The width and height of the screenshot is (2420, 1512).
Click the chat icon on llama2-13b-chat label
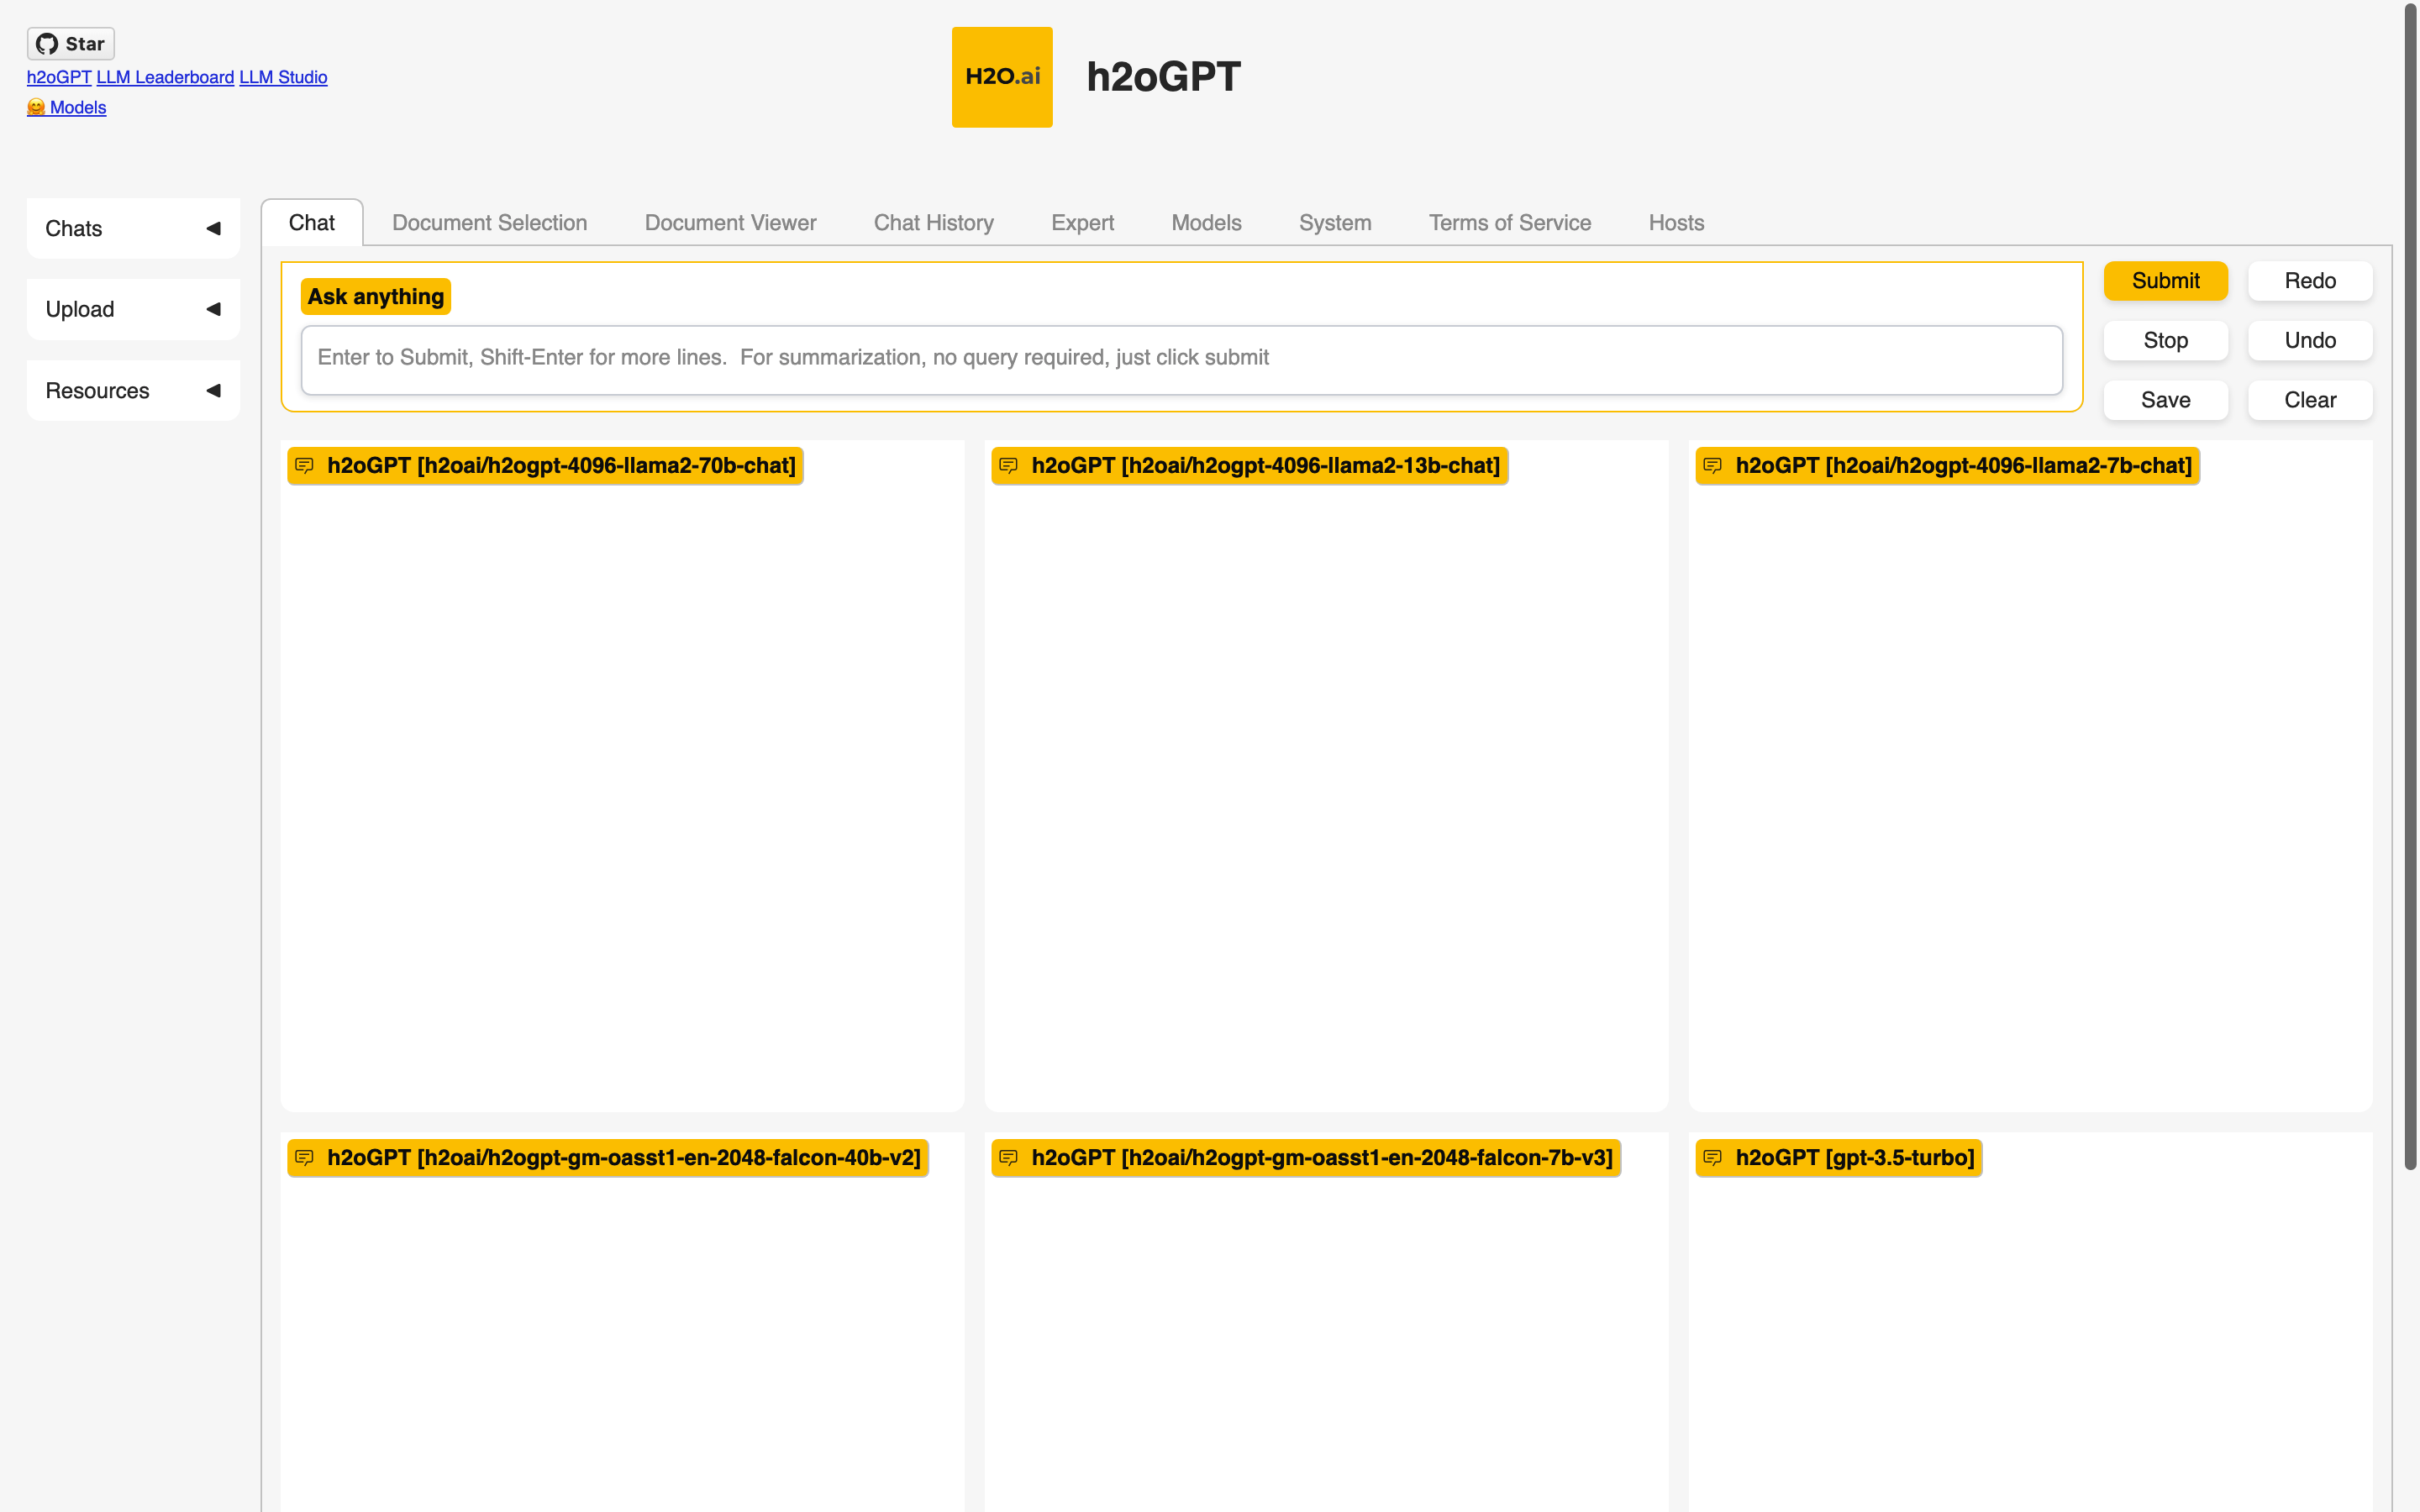coord(1009,465)
